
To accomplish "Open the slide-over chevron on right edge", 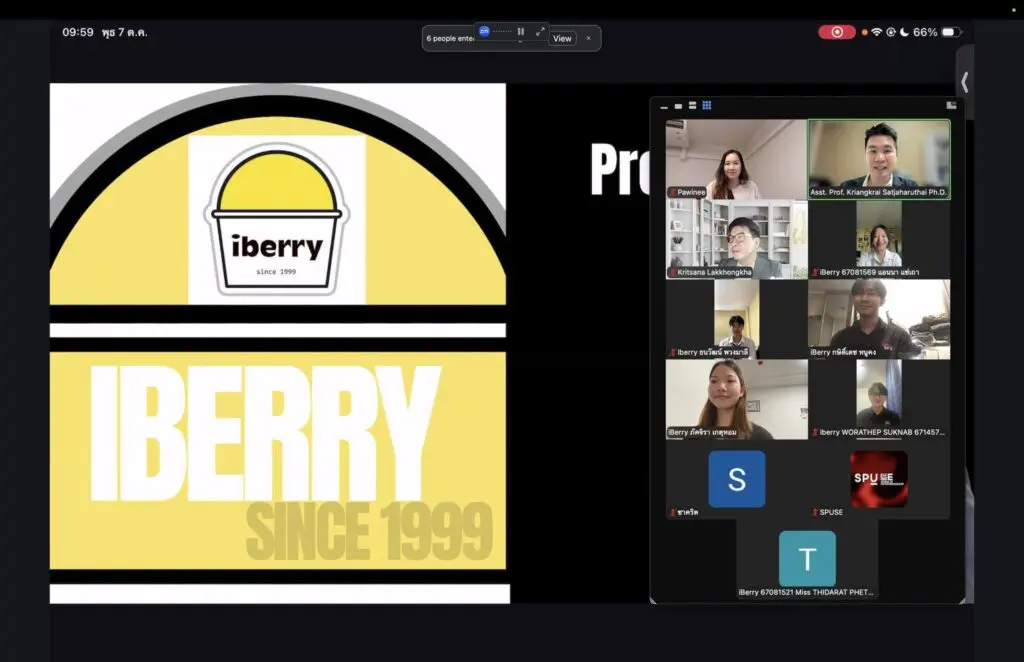I will click(965, 82).
